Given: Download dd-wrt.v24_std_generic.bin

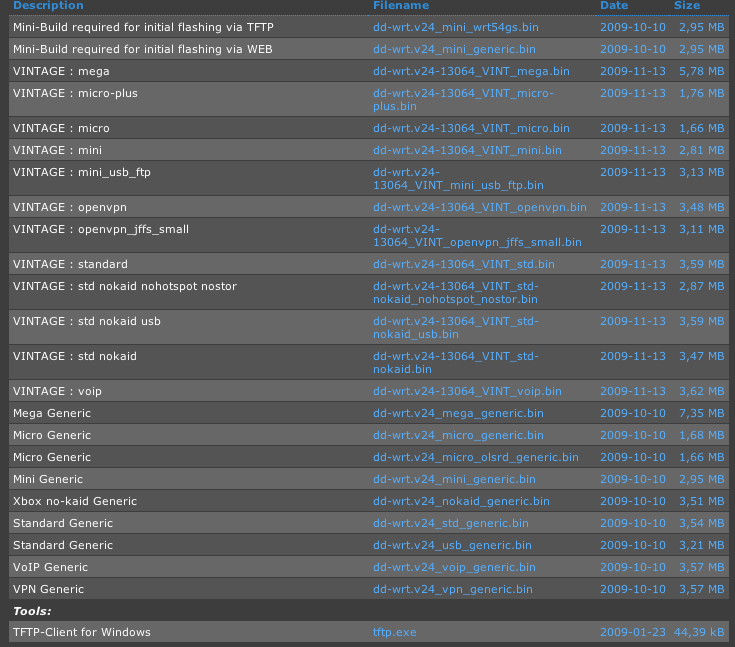Looking at the screenshot, I should pyautogui.click(x=451, y=523).
